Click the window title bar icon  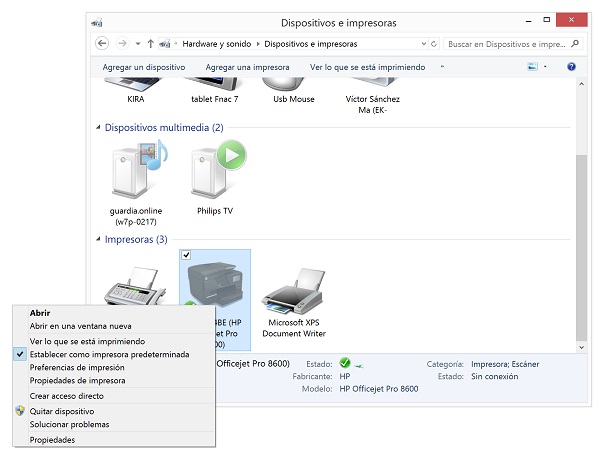click(97, 23)
